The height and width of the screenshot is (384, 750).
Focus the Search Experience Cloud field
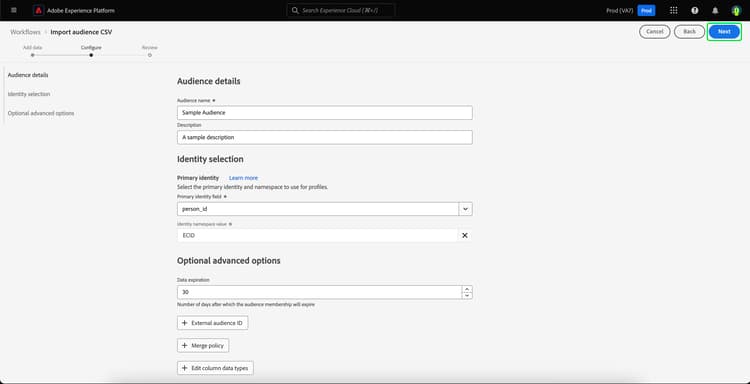(341, 11)
